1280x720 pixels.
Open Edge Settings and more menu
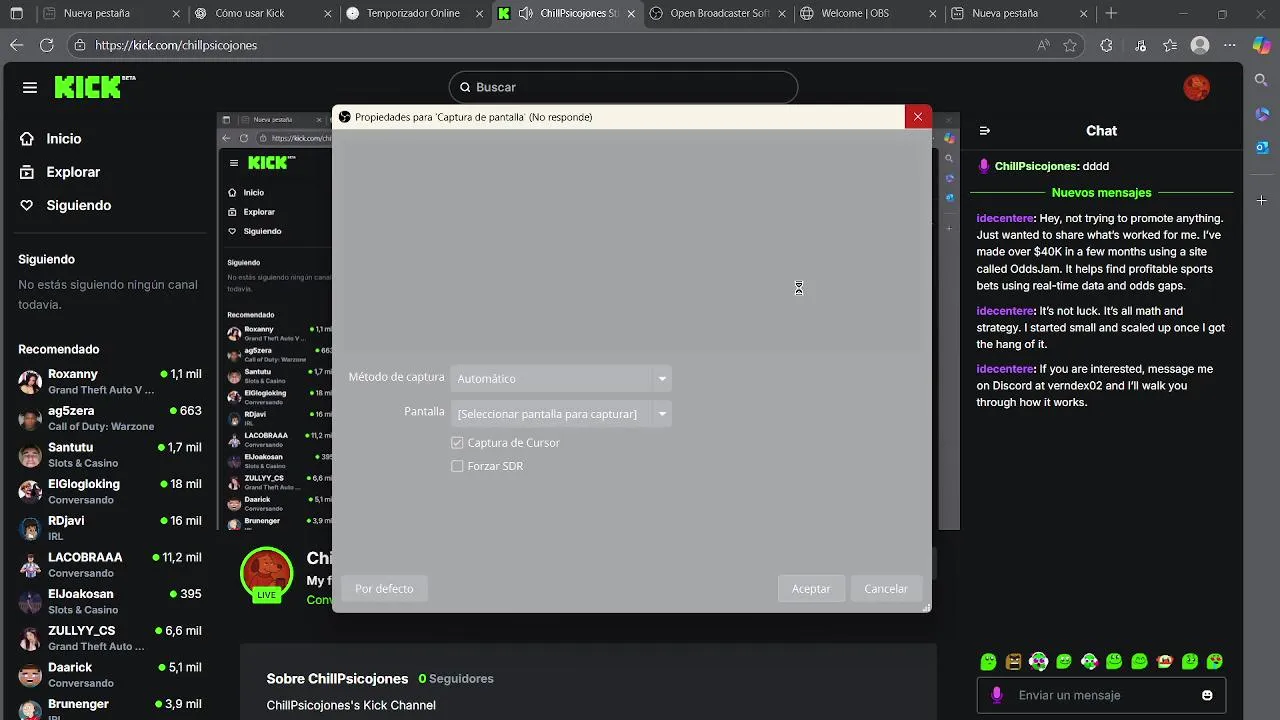tap(1230, 45)
